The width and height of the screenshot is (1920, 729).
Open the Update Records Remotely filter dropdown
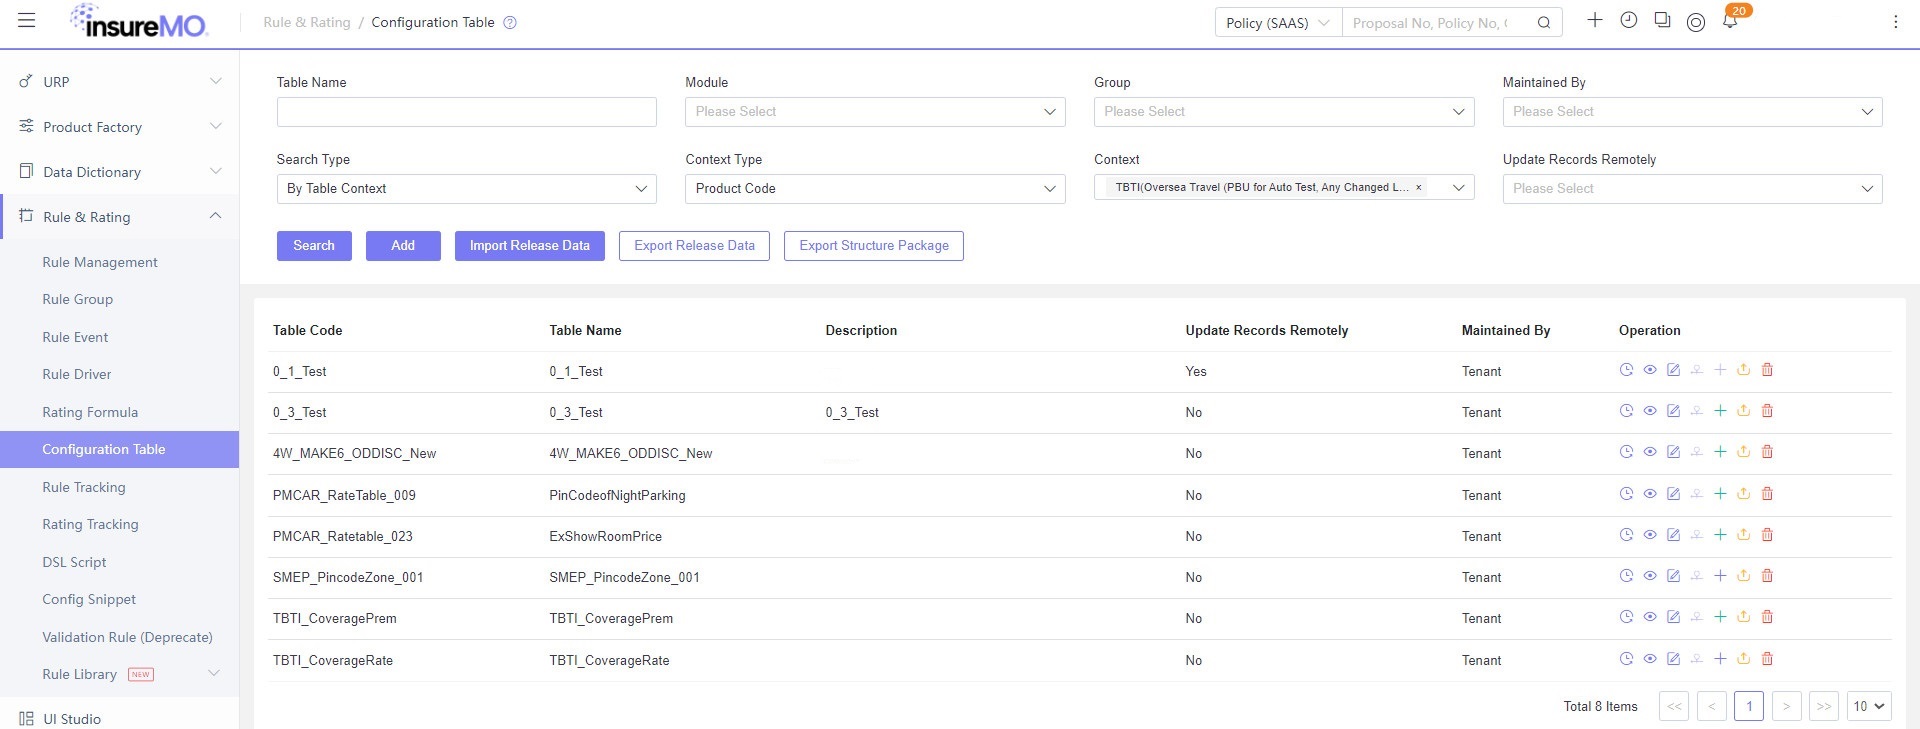coord(1692,189)
